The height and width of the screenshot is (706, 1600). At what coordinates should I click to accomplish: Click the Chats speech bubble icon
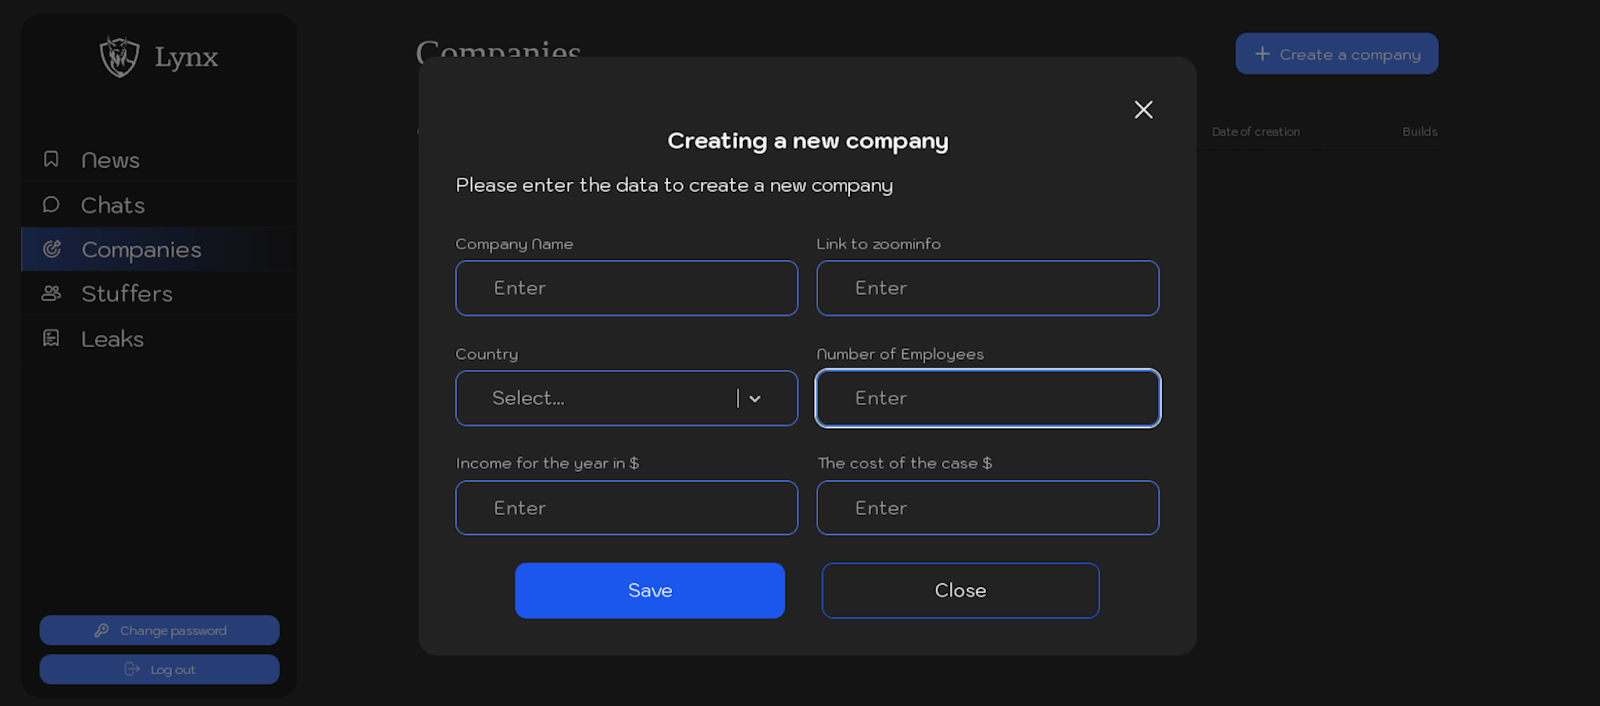(51, 204)
